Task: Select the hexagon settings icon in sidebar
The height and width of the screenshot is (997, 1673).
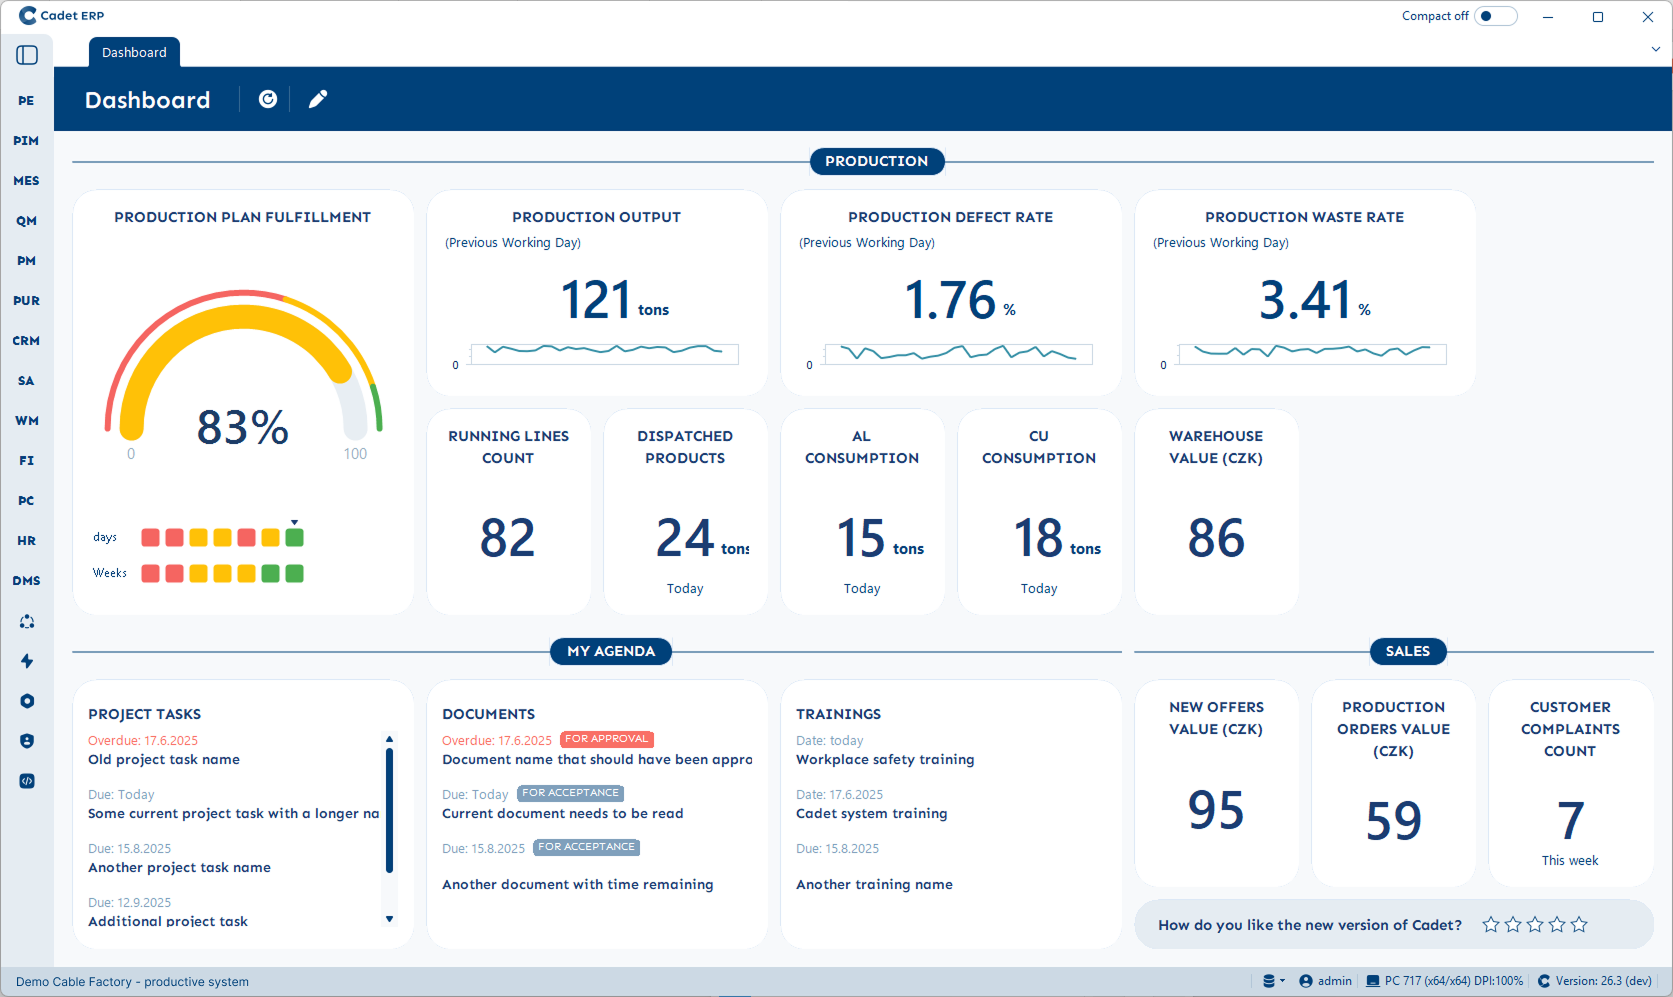Action: (x=26, y=701)
